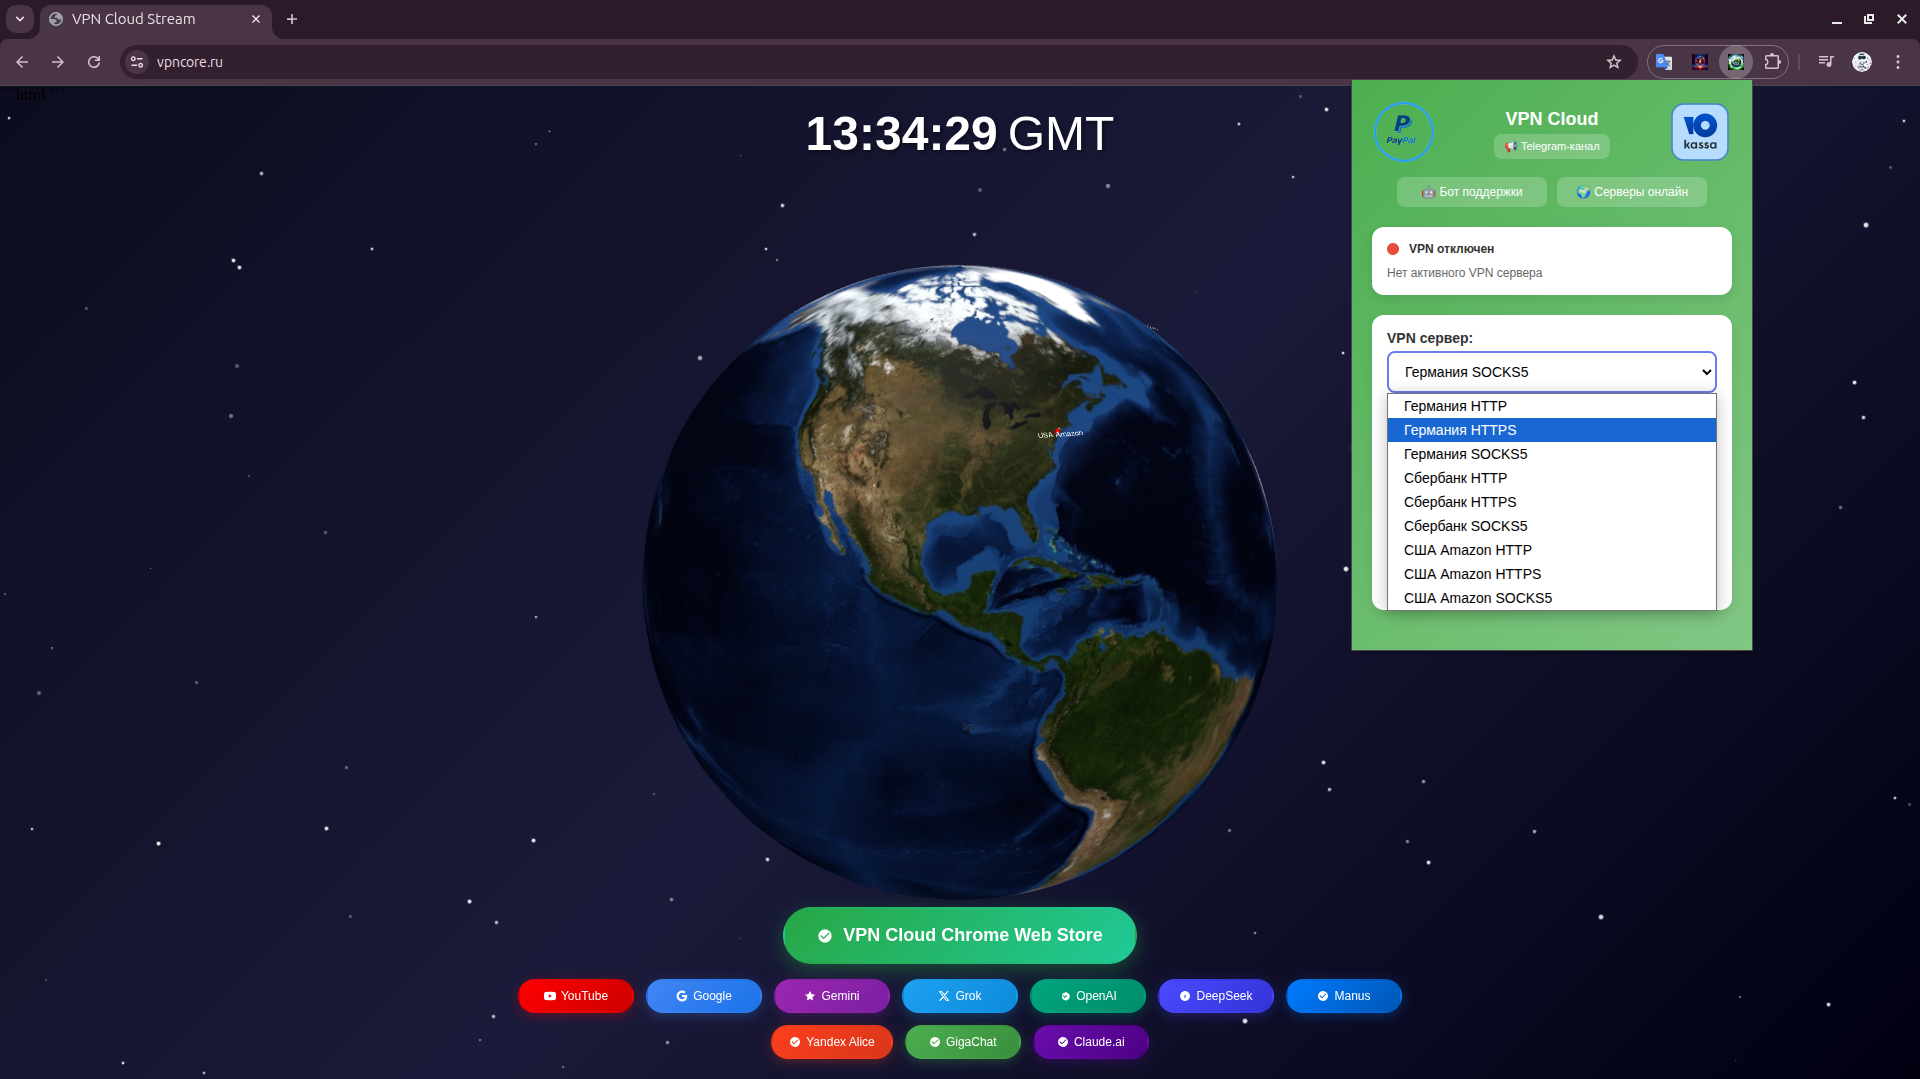Viewport: 1920px width, 1079px height.
Task: Click the fiery extension icon beside Translate
Action: click(x=1700, y=62)
